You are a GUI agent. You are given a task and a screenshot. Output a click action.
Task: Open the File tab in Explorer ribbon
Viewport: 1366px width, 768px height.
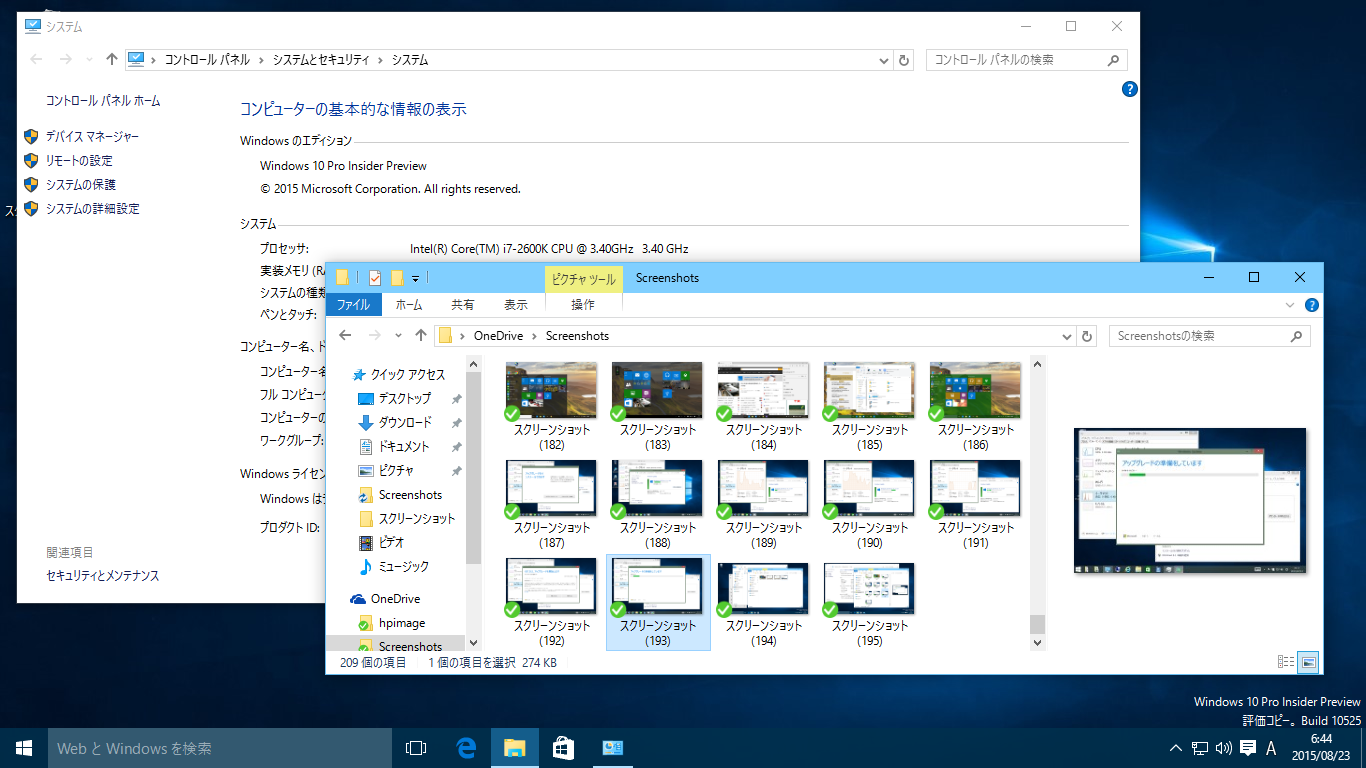(353, 305)
